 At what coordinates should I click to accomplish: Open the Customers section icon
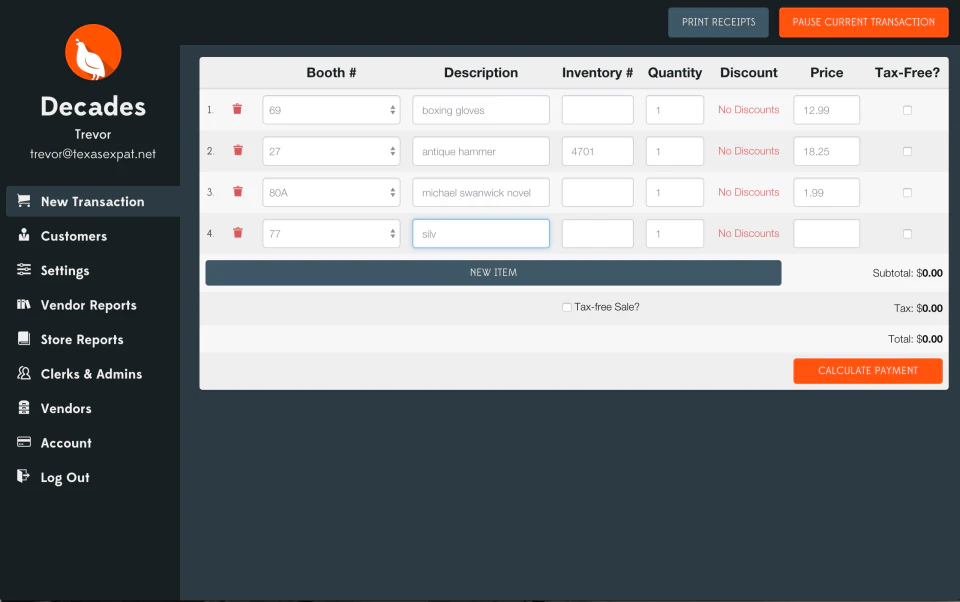click(22, 236)
